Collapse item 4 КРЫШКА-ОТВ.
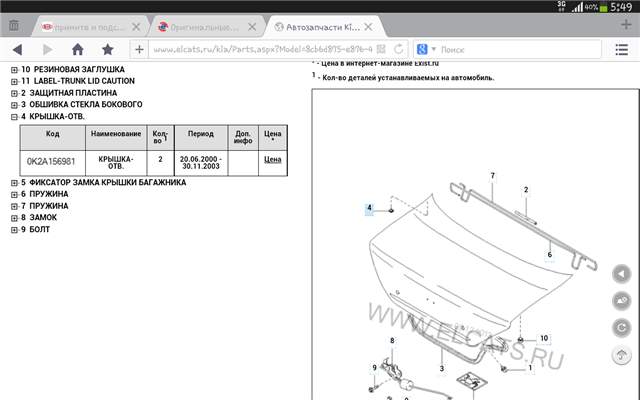The width and height of the screenshot is (640, 400). pyautogui.click(x=14, y=117)
